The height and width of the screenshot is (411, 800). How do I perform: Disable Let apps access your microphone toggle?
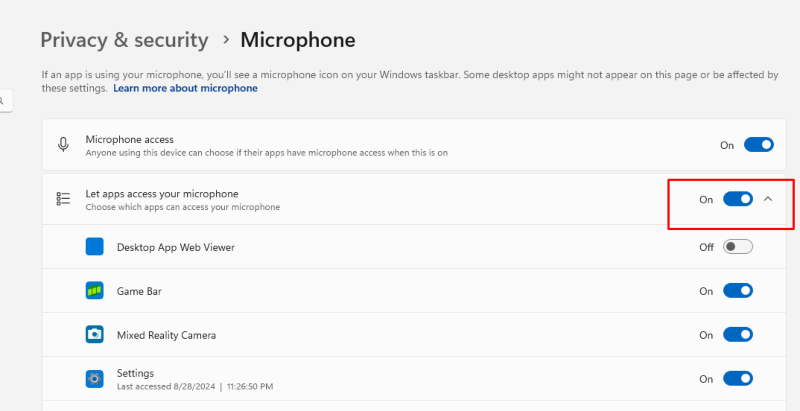click(x=738, y=199)
